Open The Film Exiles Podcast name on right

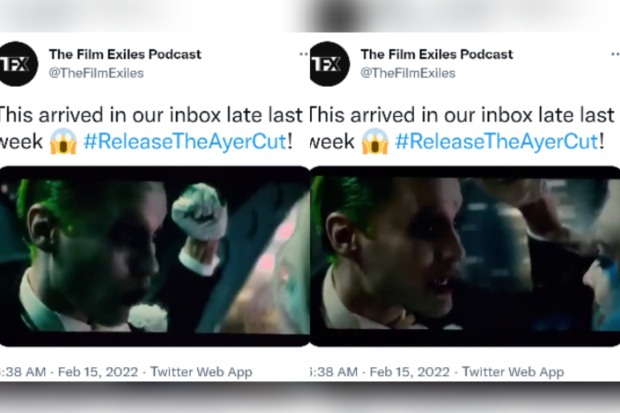click(437, 54)
